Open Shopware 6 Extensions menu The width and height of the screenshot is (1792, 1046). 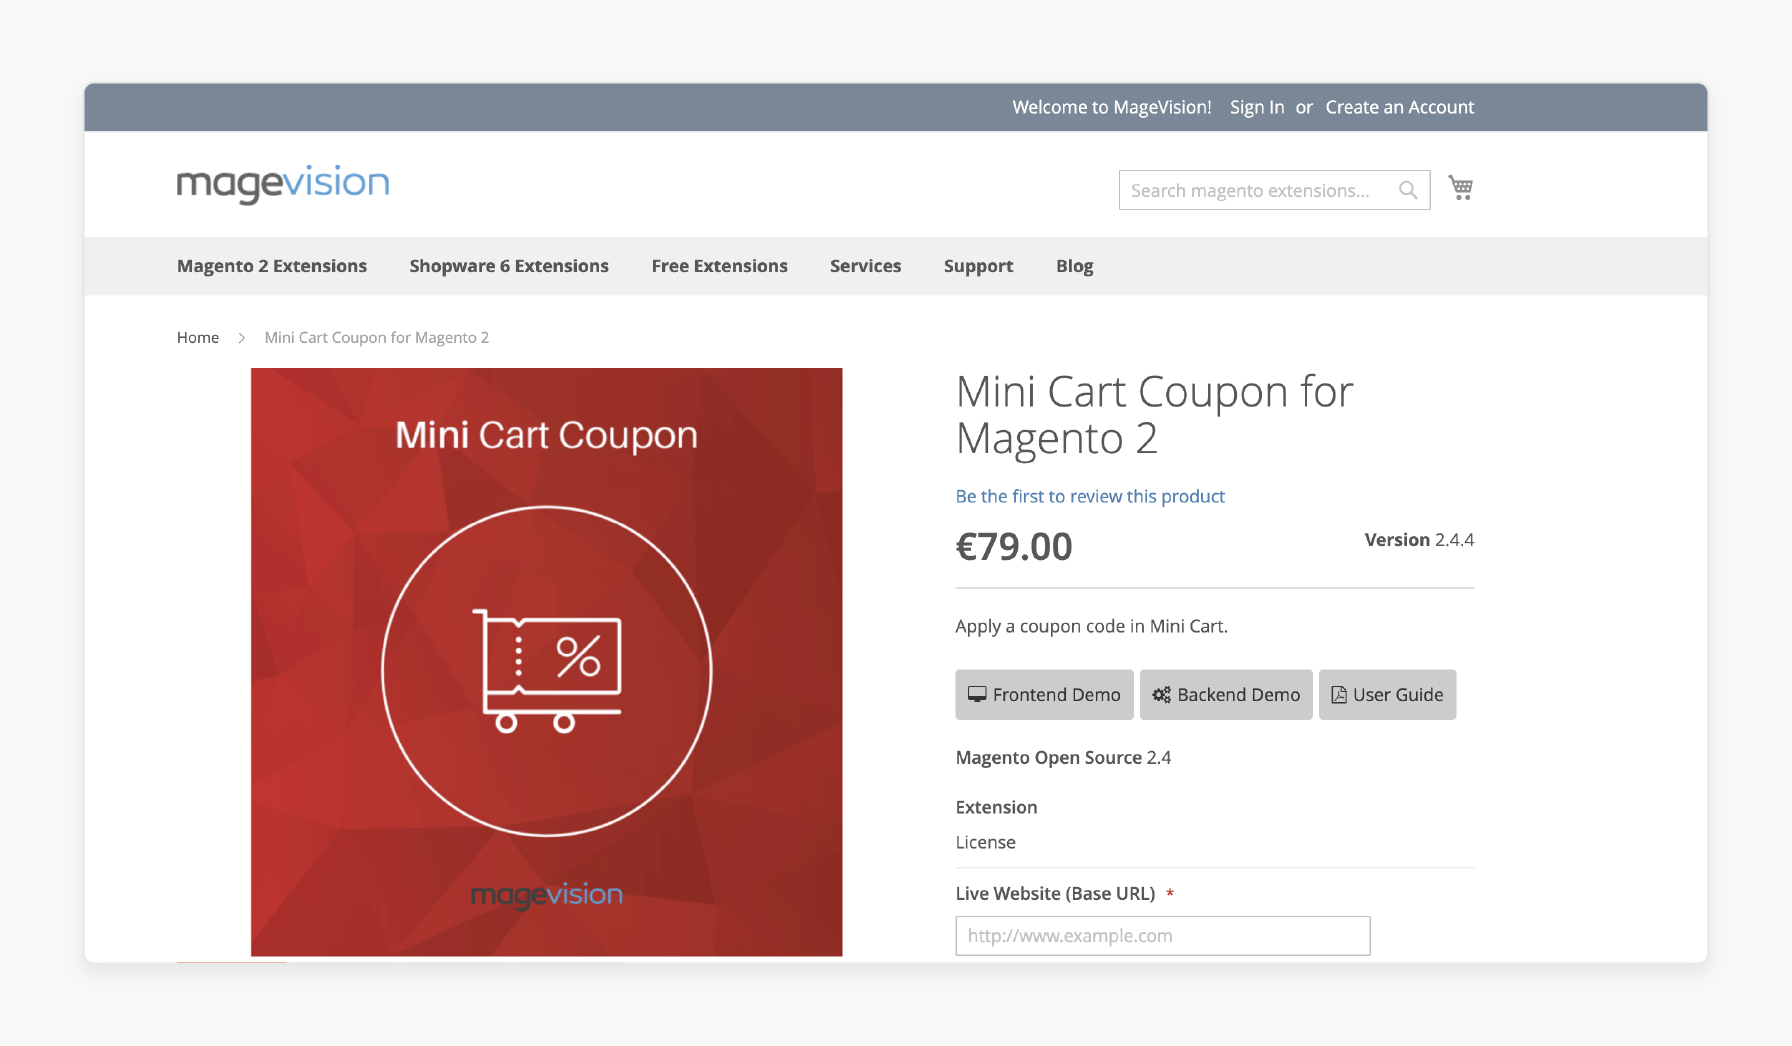click(509, 266)
